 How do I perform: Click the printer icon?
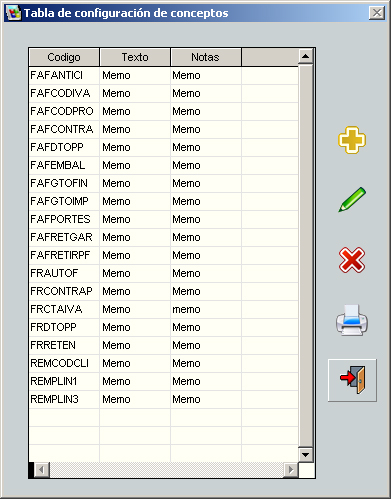(x=352, y=320)
